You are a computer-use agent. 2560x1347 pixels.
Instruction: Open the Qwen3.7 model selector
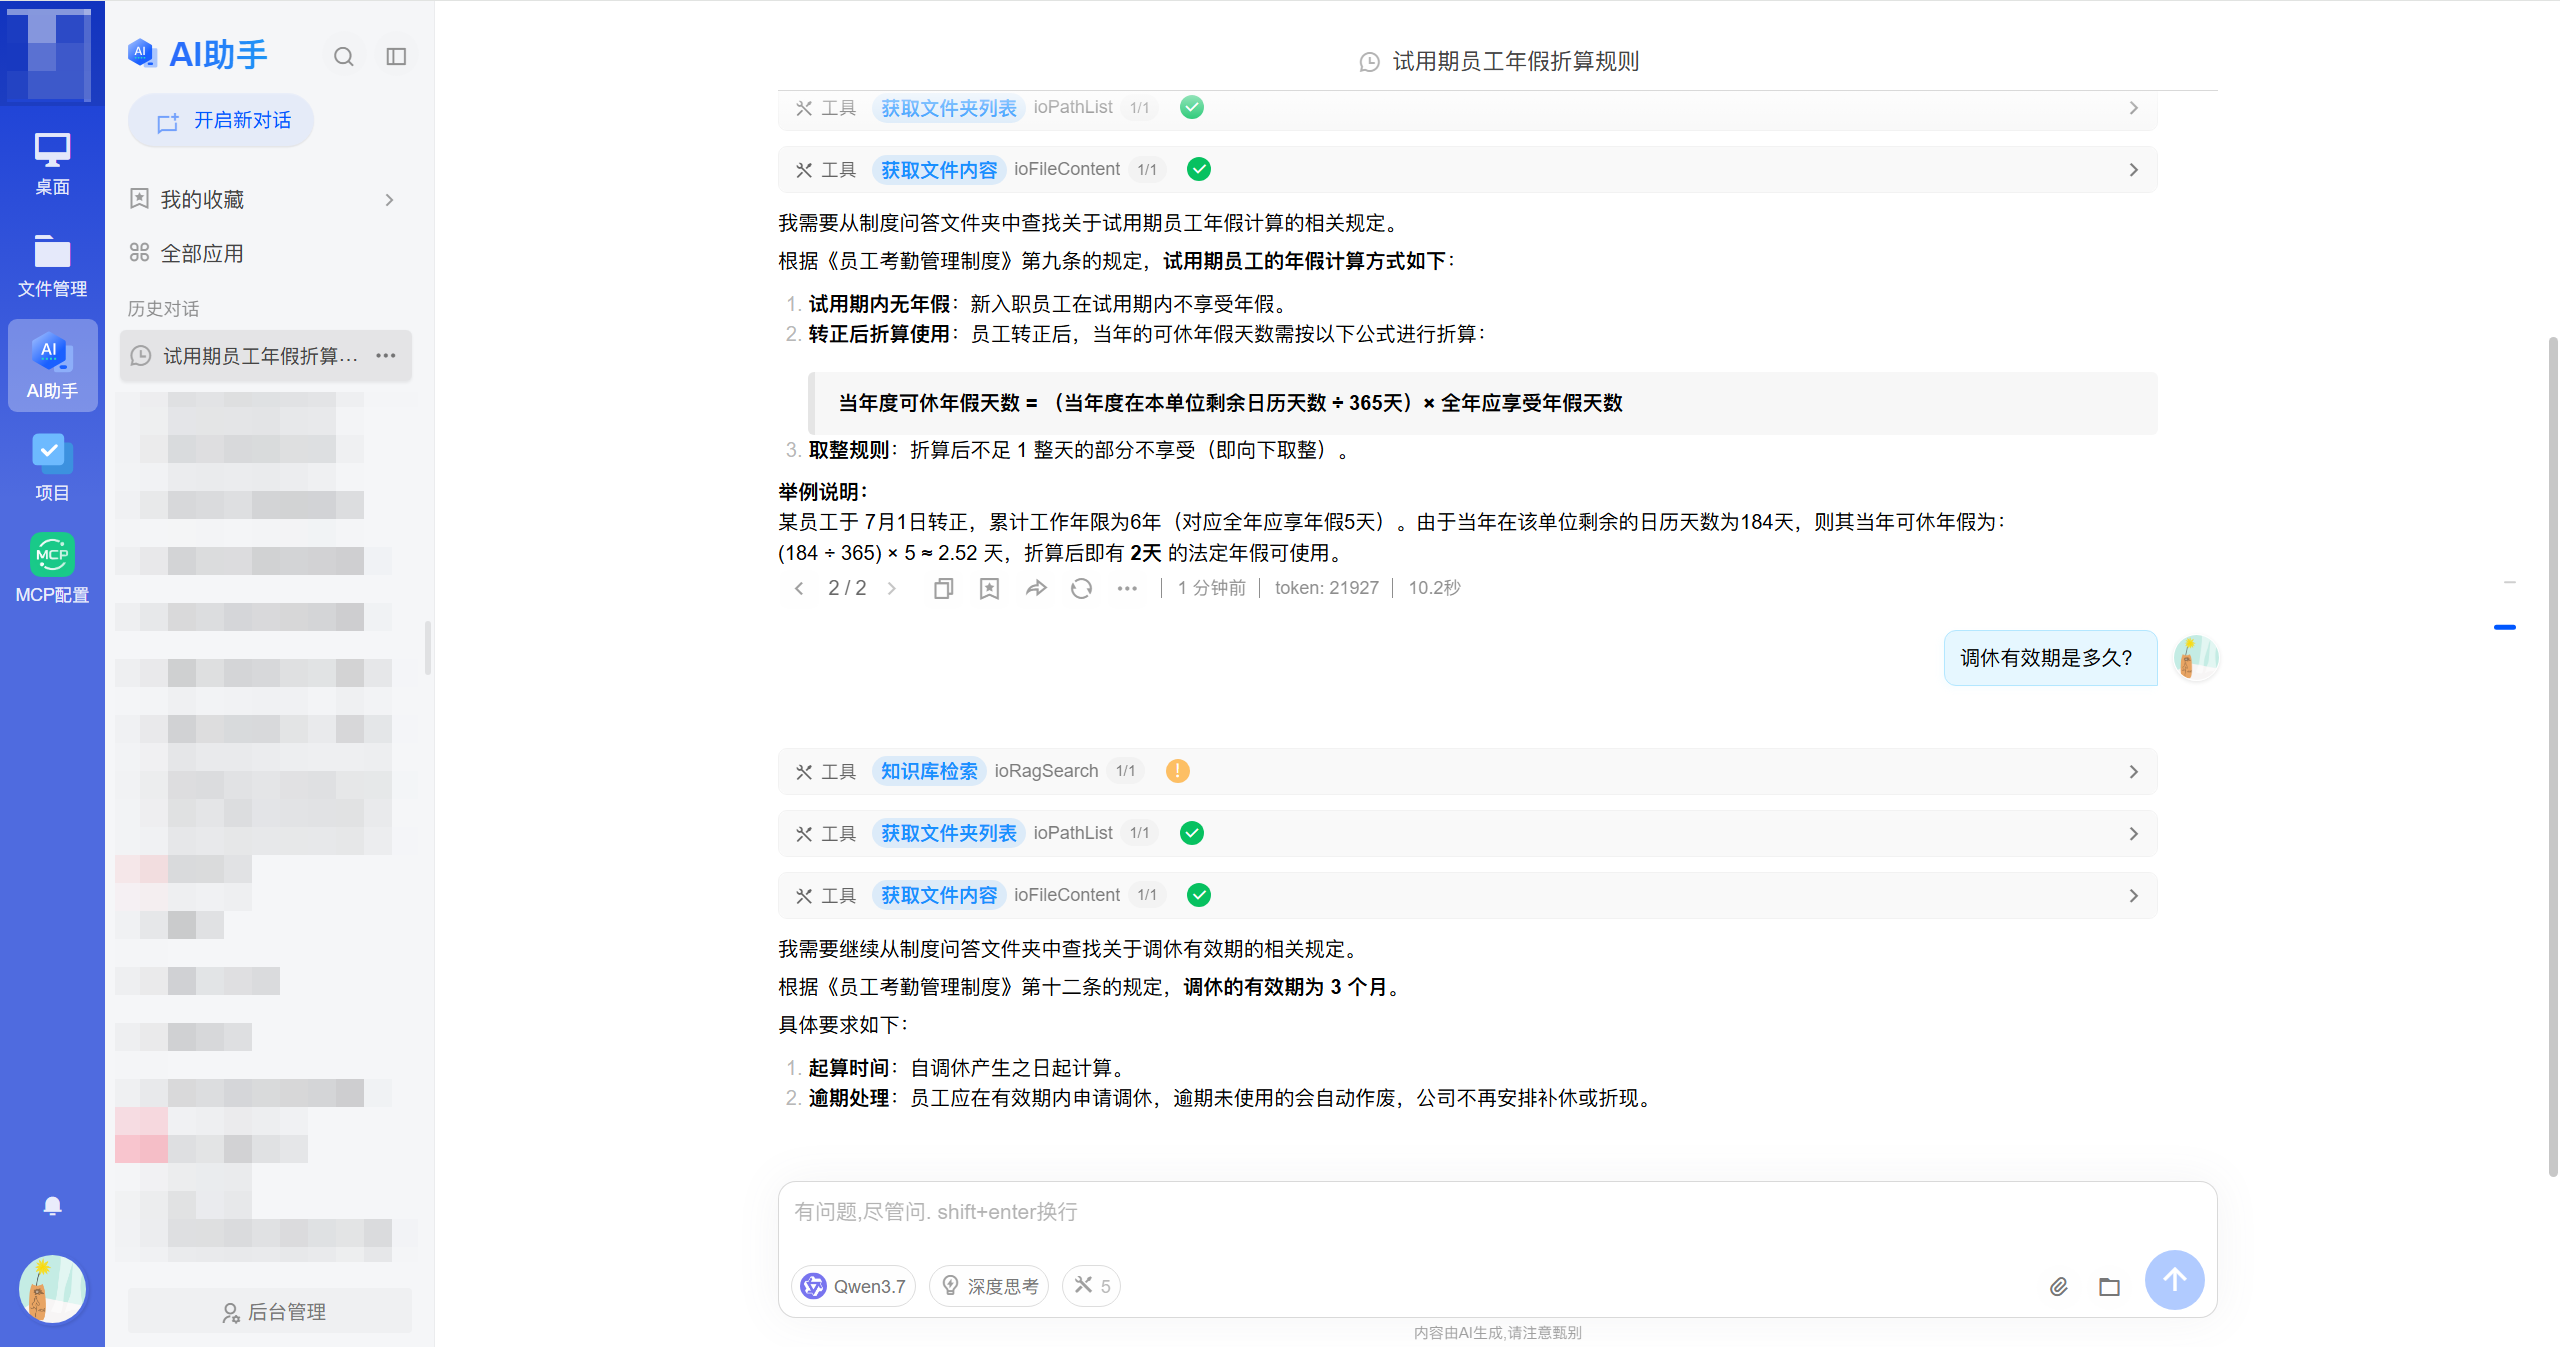(x=855, y=1286)
